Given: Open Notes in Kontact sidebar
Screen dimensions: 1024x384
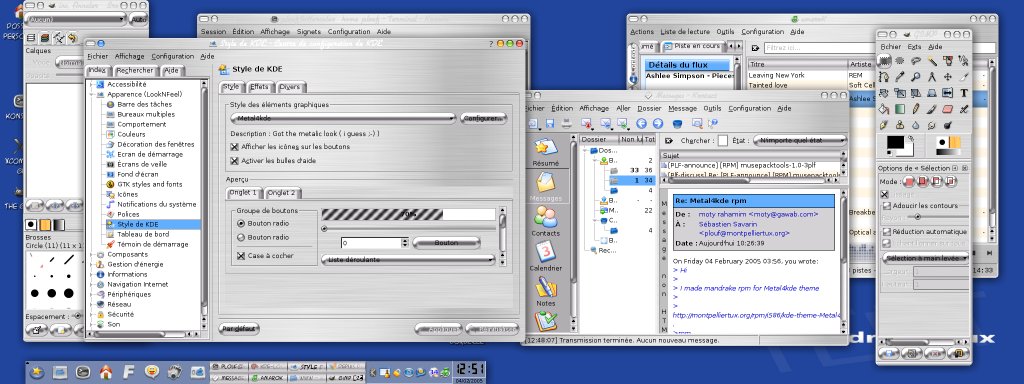Looking at the screenshot, I should [545, 292].
